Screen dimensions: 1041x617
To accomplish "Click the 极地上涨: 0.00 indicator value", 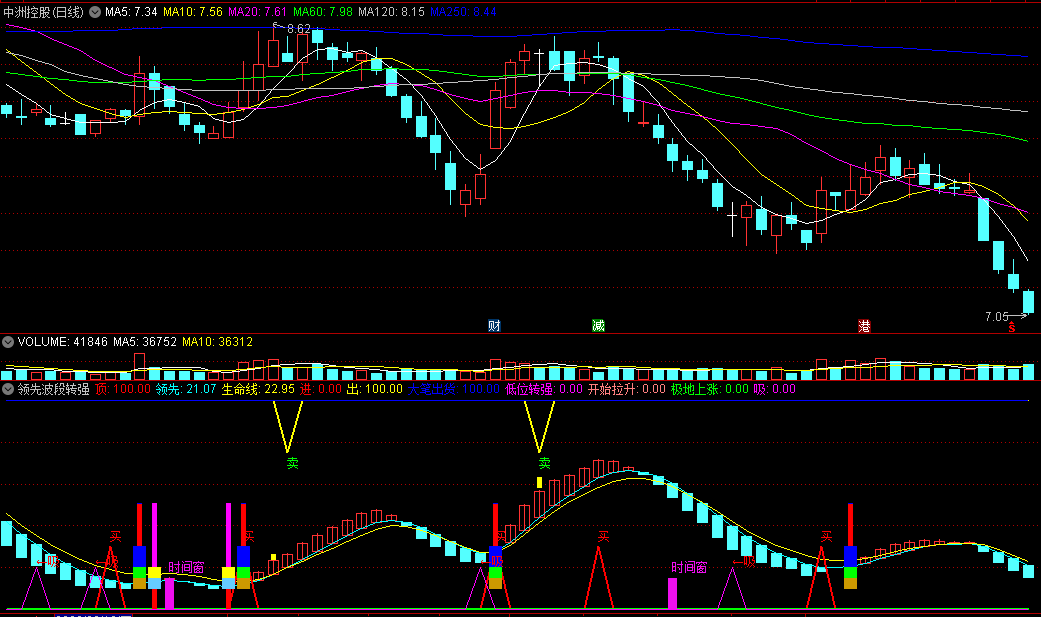I will (x=710, y=389).
